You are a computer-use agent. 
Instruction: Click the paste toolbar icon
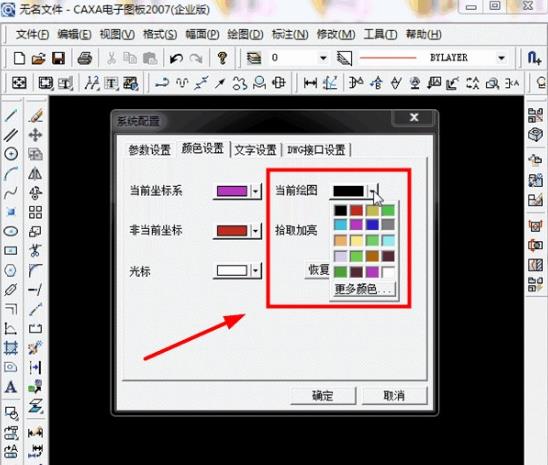coord(150,58)
